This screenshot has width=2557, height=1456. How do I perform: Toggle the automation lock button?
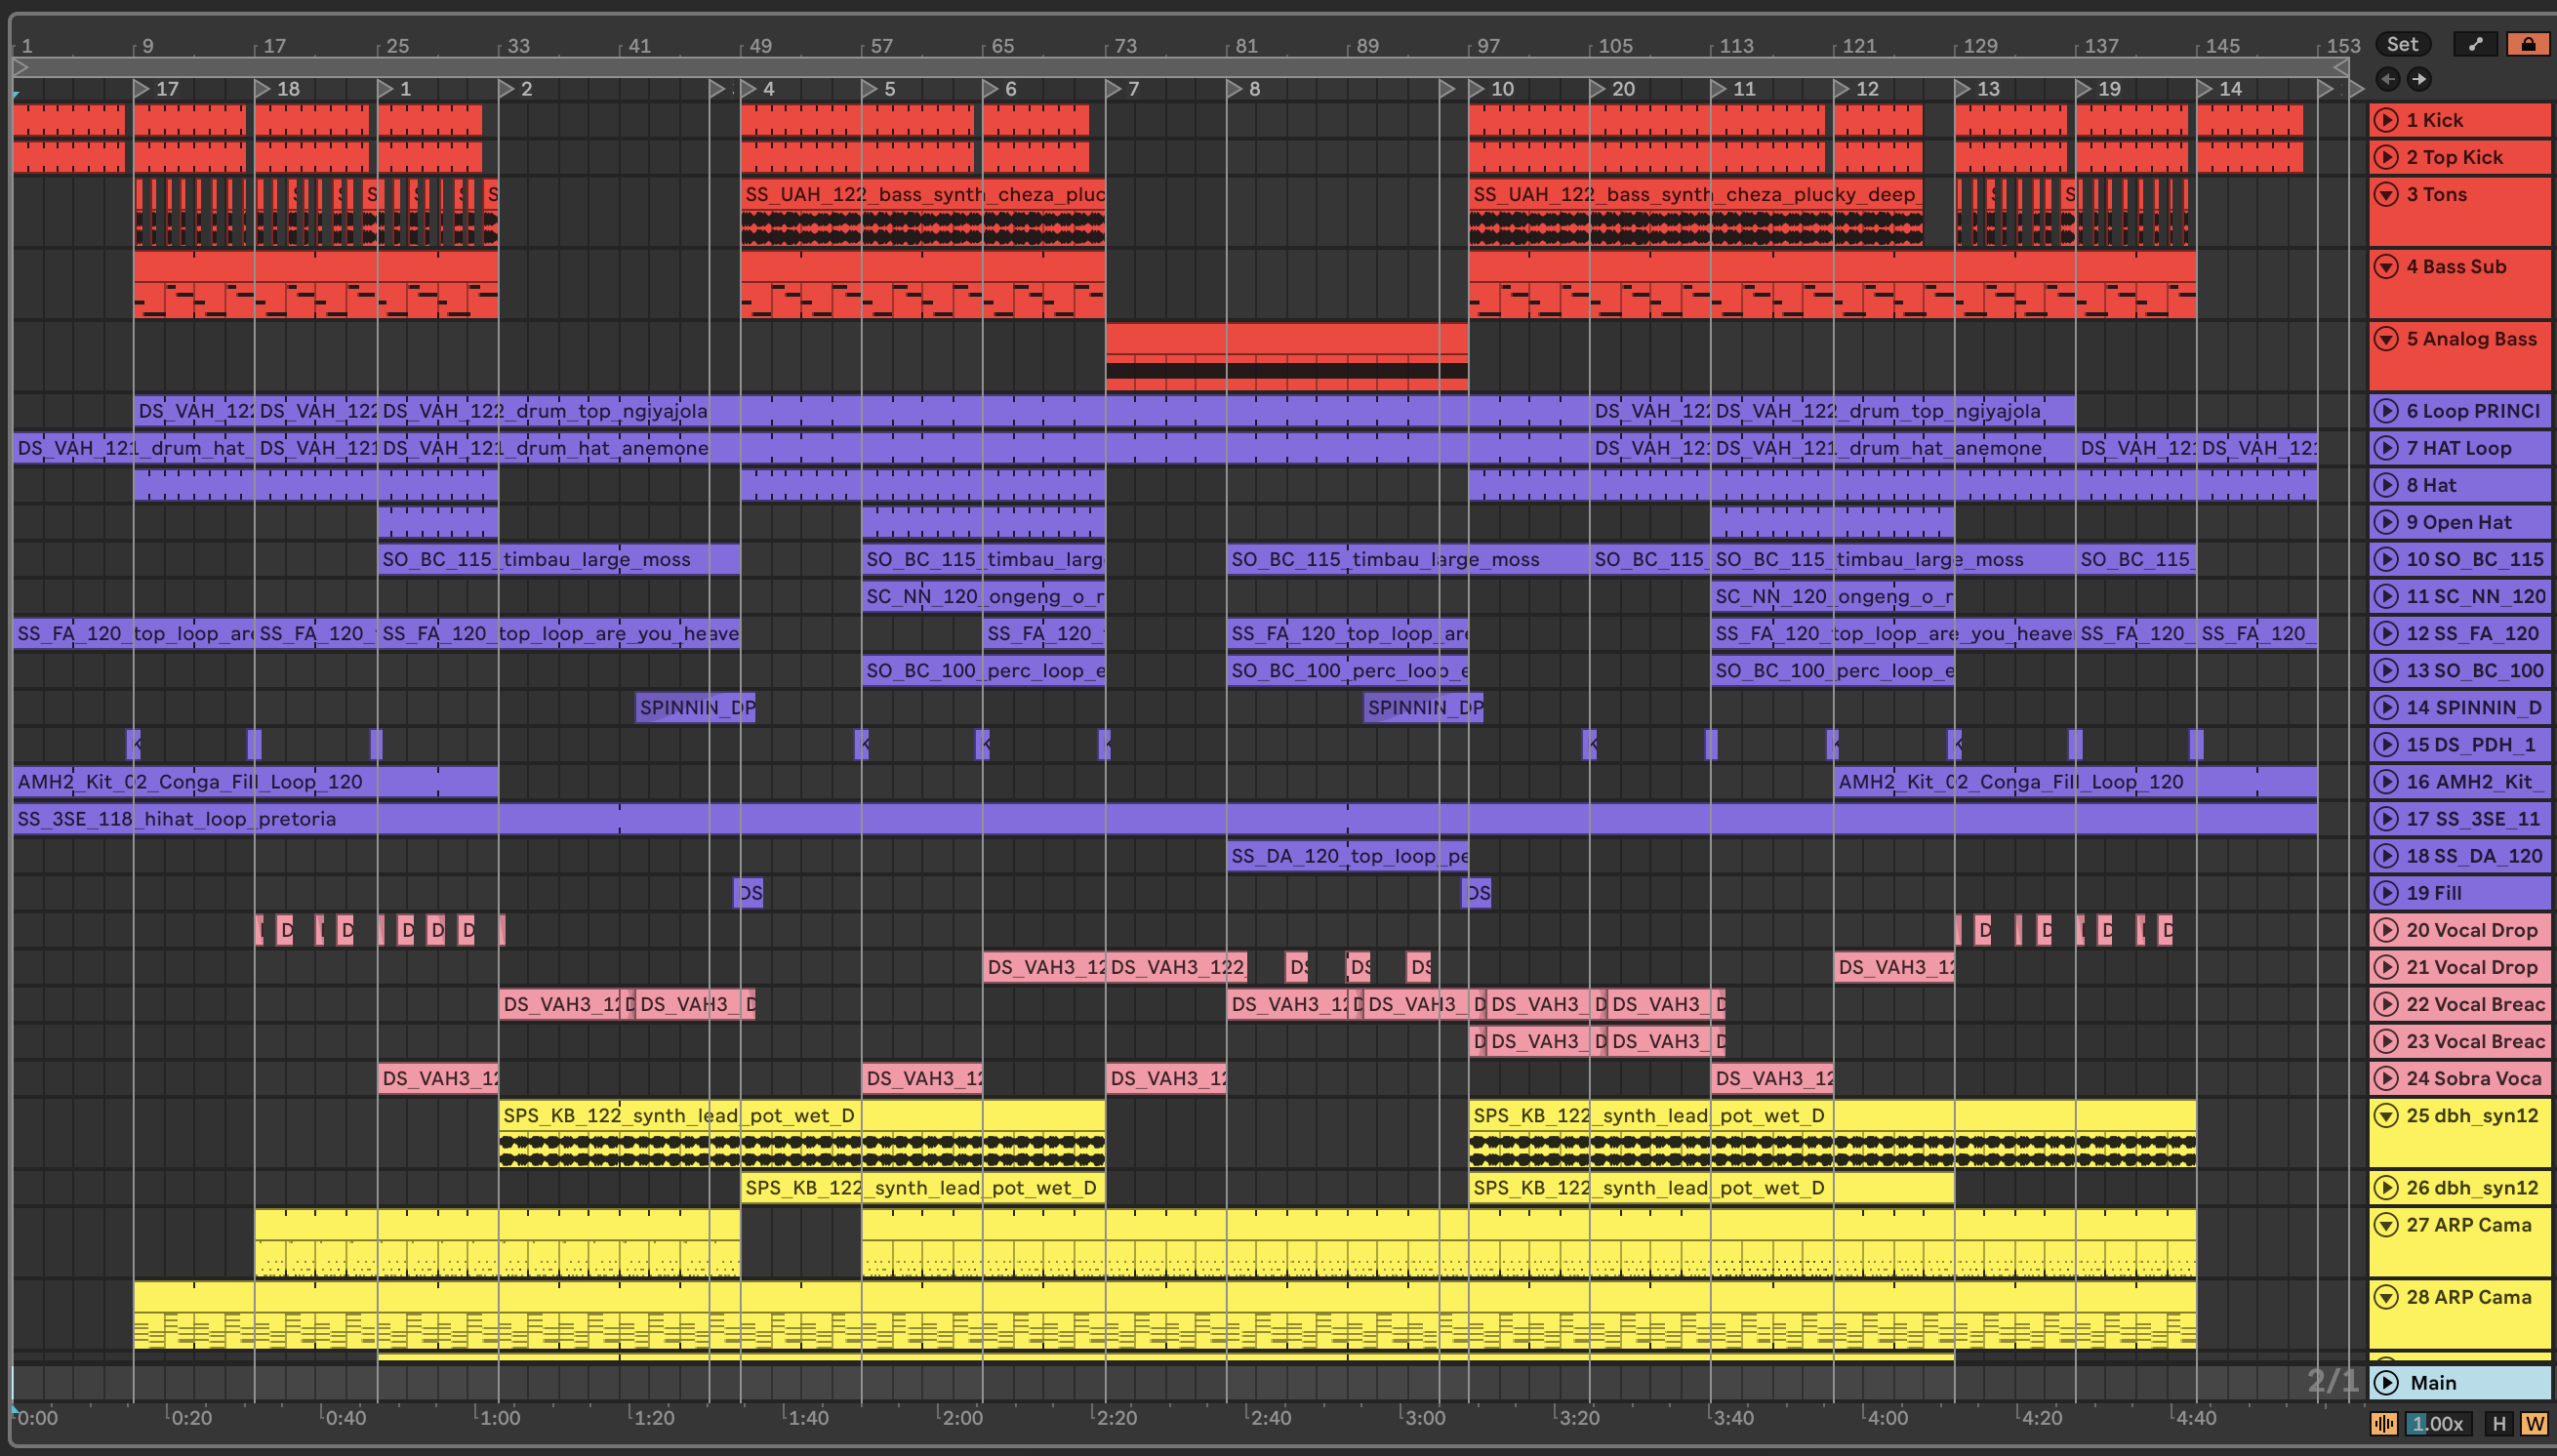click(x=2527, y=44)
